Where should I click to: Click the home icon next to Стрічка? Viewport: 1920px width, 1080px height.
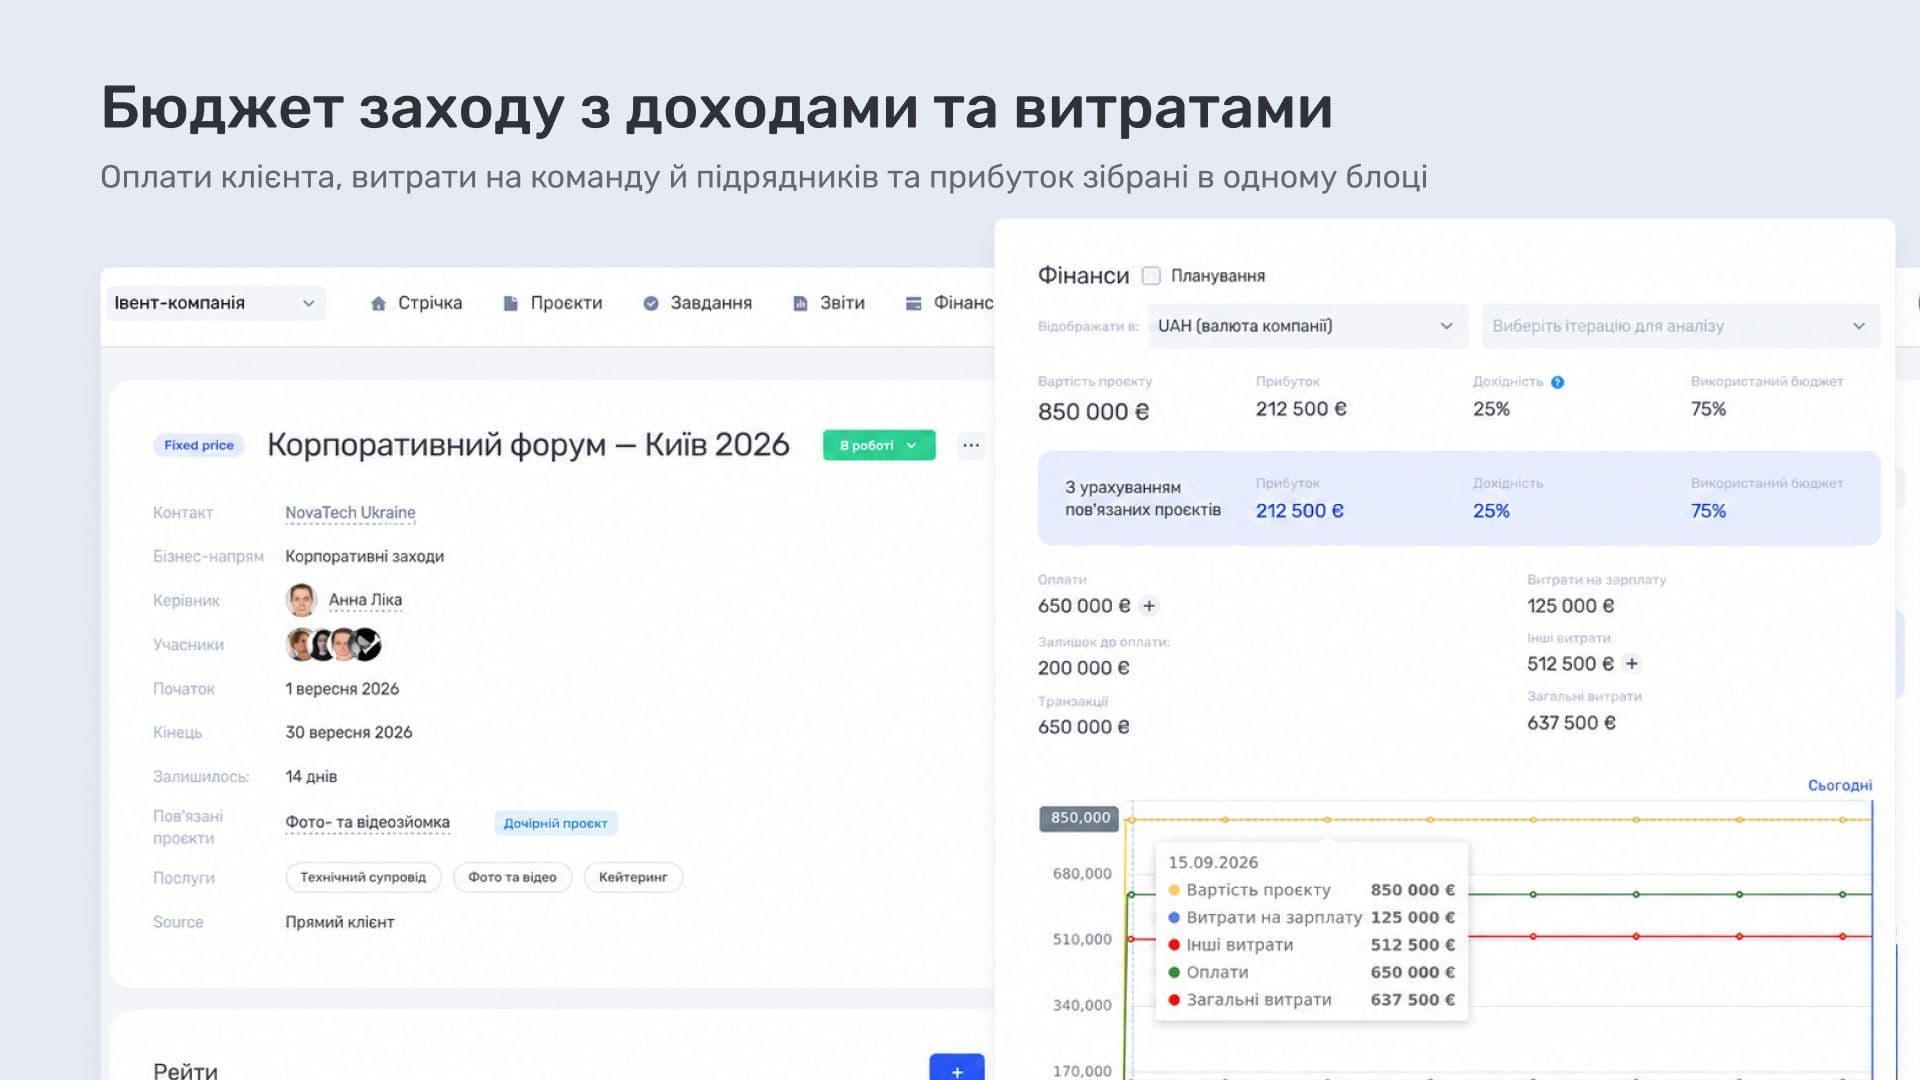click(x=378, y=303)
